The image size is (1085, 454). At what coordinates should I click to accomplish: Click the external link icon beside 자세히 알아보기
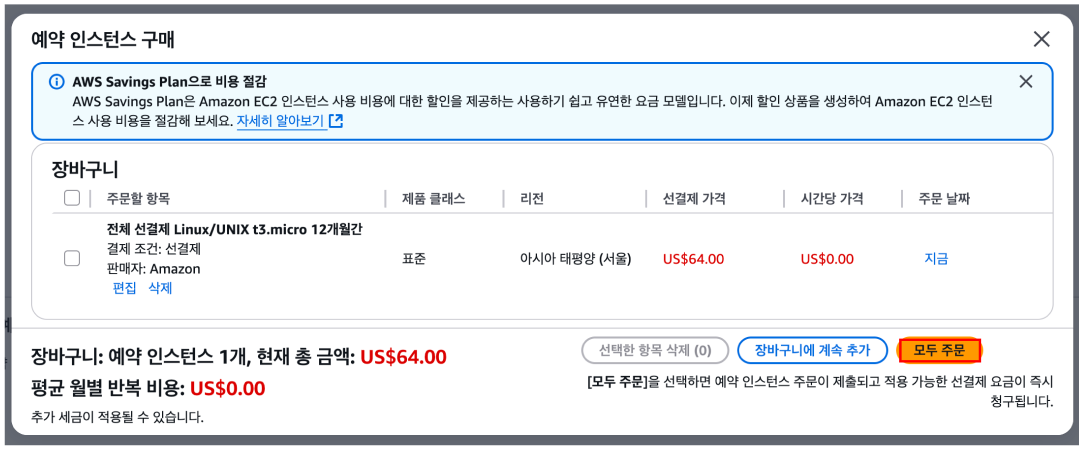[336, 121]
